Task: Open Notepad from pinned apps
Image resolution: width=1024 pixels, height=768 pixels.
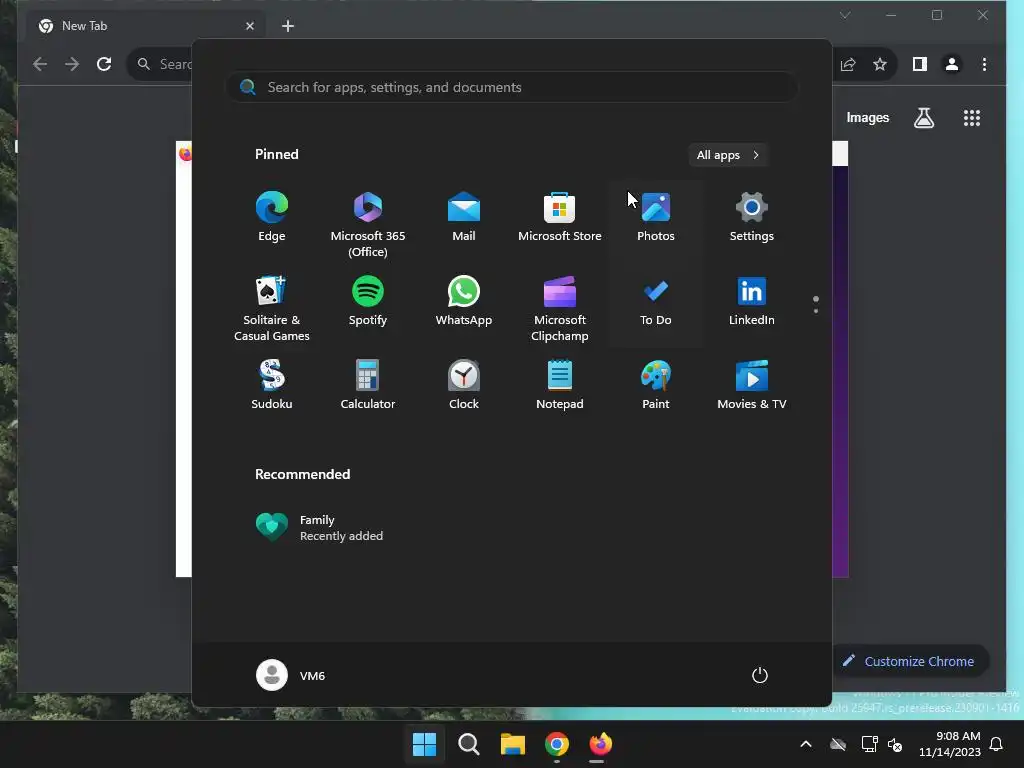Action: (560, 385)
